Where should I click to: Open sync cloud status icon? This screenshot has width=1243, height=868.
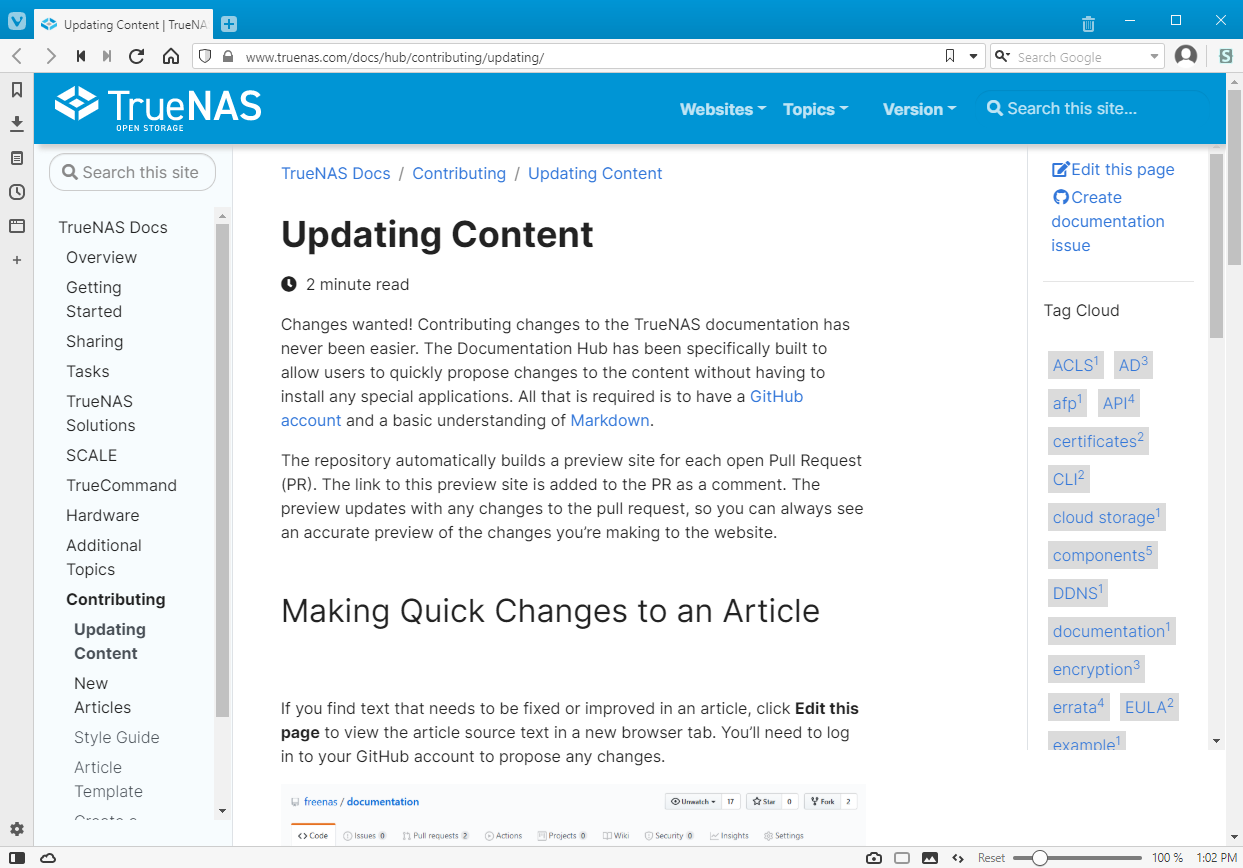[x=48, y=858]
